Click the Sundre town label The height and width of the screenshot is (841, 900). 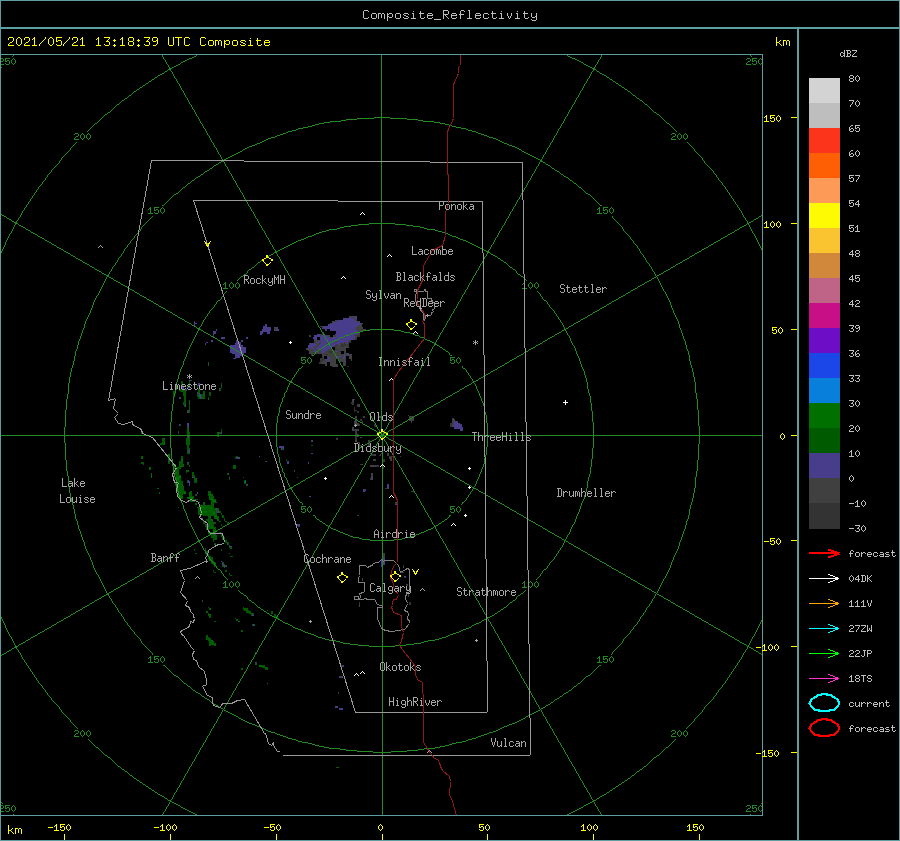tap(303, 415)
